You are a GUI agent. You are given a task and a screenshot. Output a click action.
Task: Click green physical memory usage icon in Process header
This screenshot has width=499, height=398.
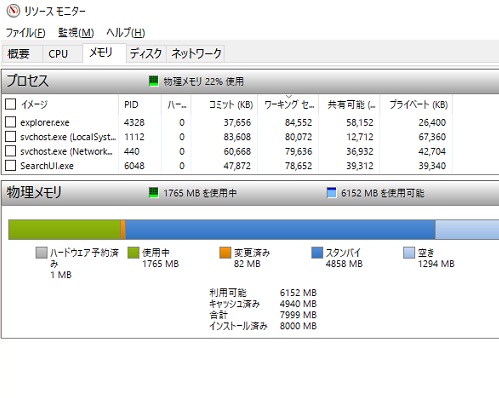tap(153, 81)
